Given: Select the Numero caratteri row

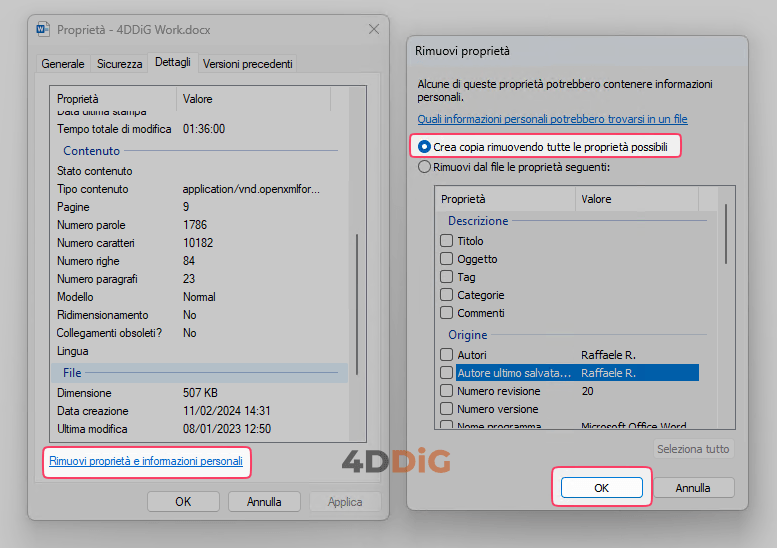Looking at the screenshot, I should coord(200,243).
